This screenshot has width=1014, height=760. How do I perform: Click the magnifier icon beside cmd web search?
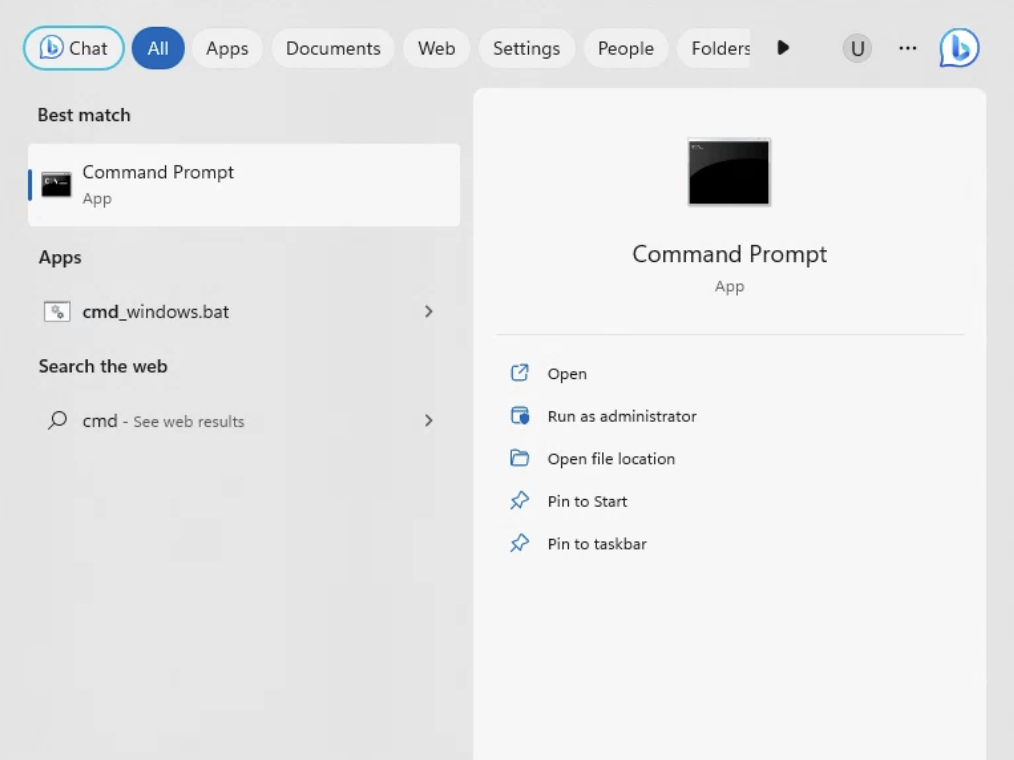(58, 421)
